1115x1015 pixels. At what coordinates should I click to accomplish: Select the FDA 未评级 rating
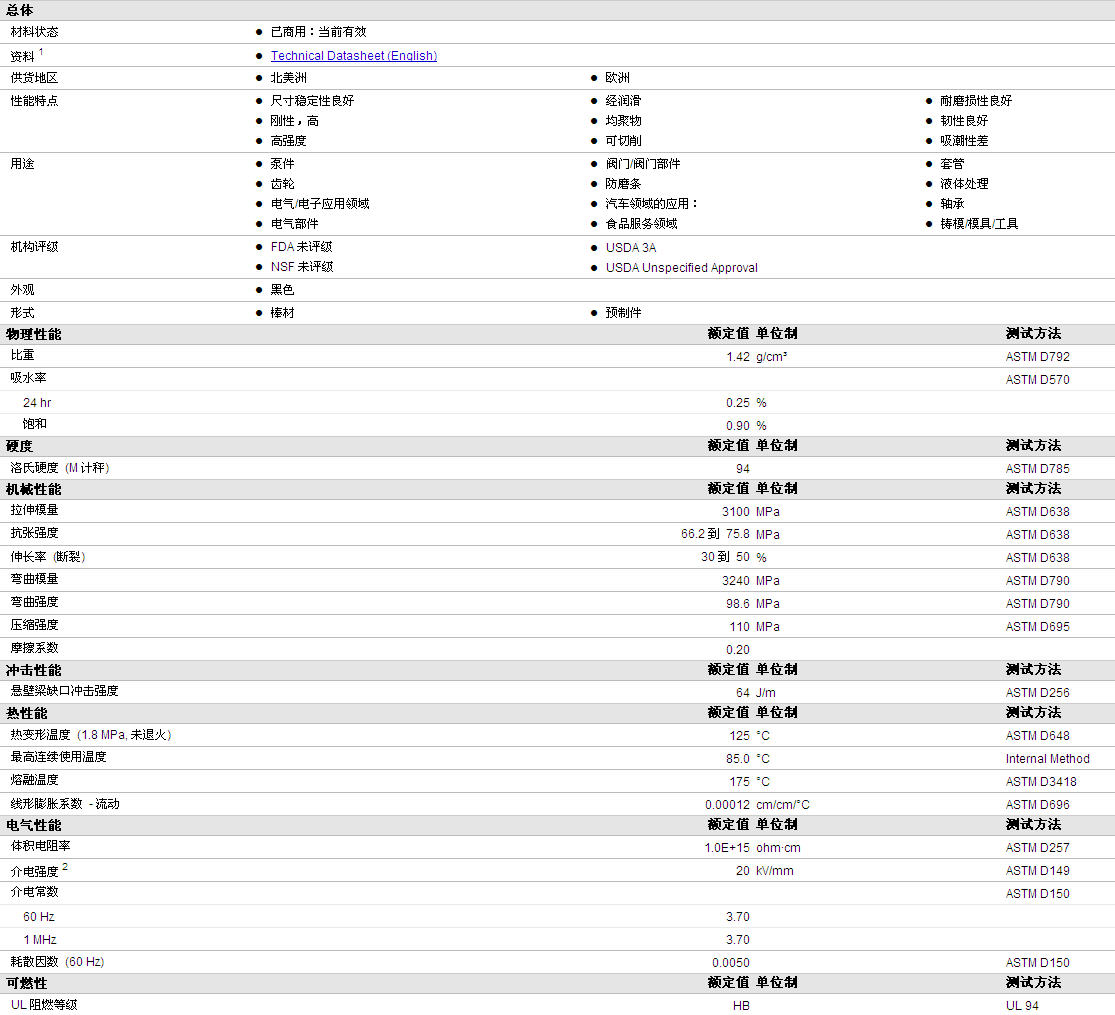point(302,247)
